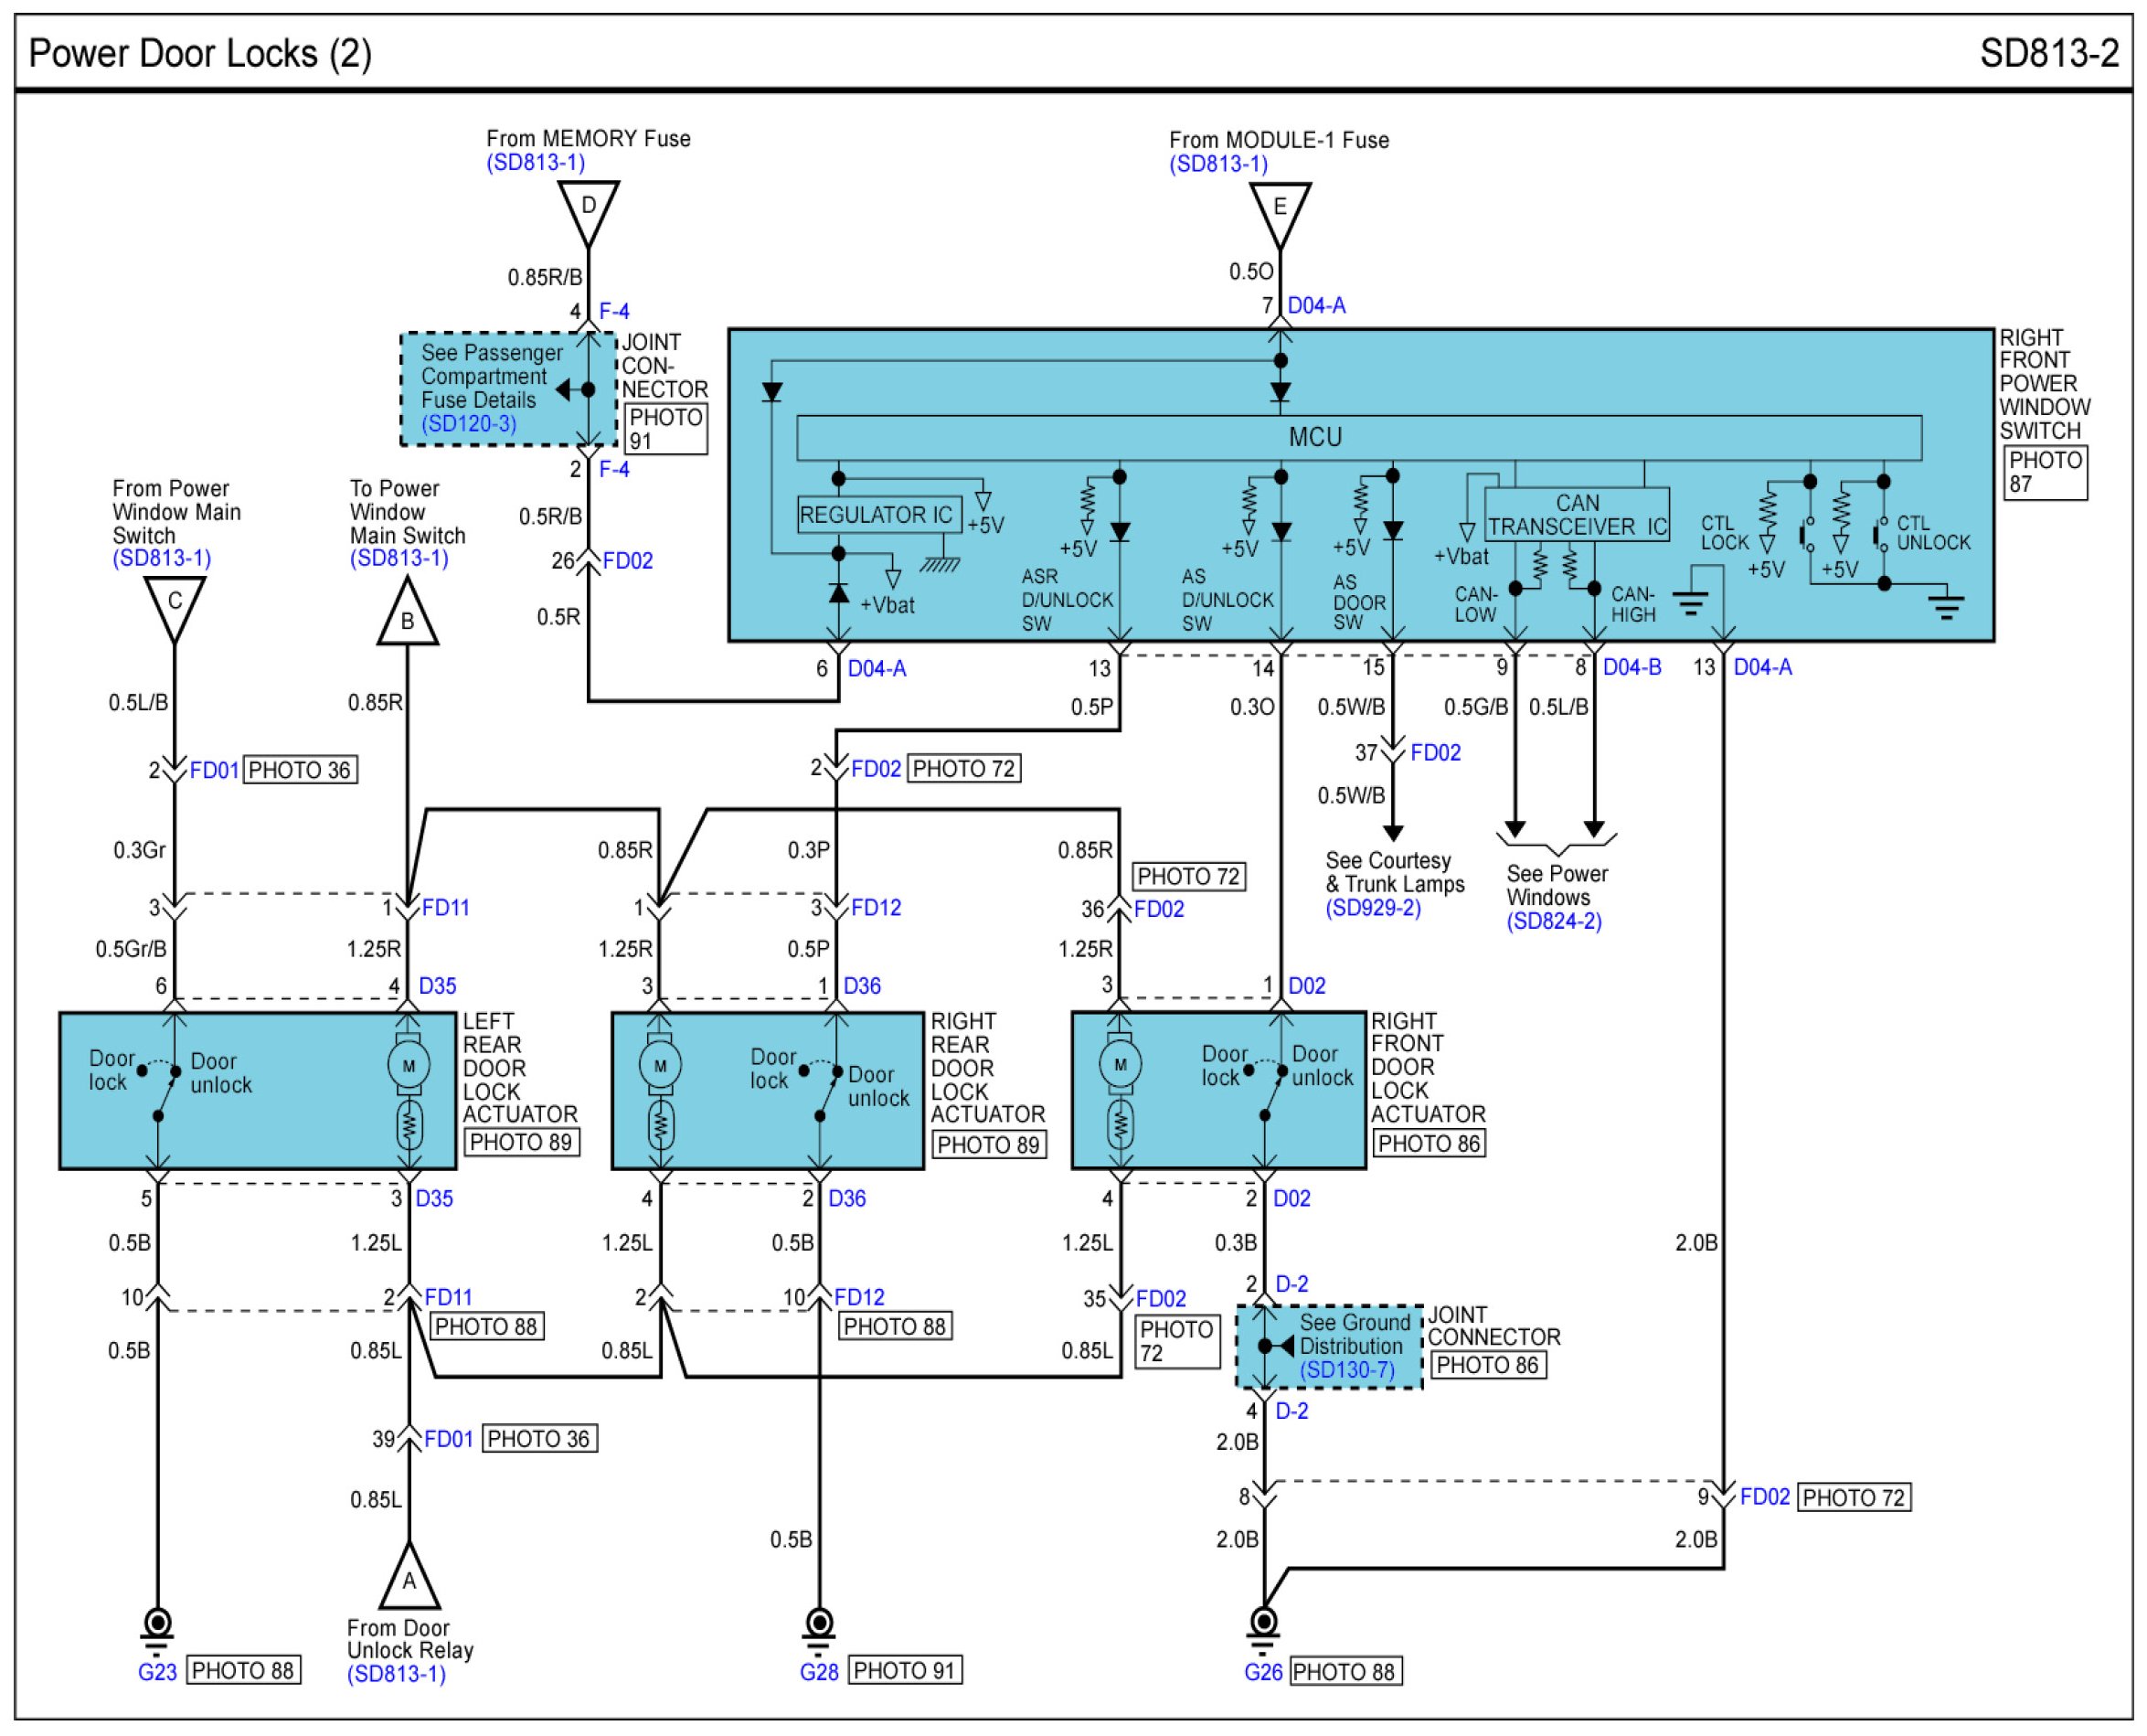The image size is (2147, 1736).
Task: Open SD120-3 fuse details link
Action: click(x=468, y=423)
